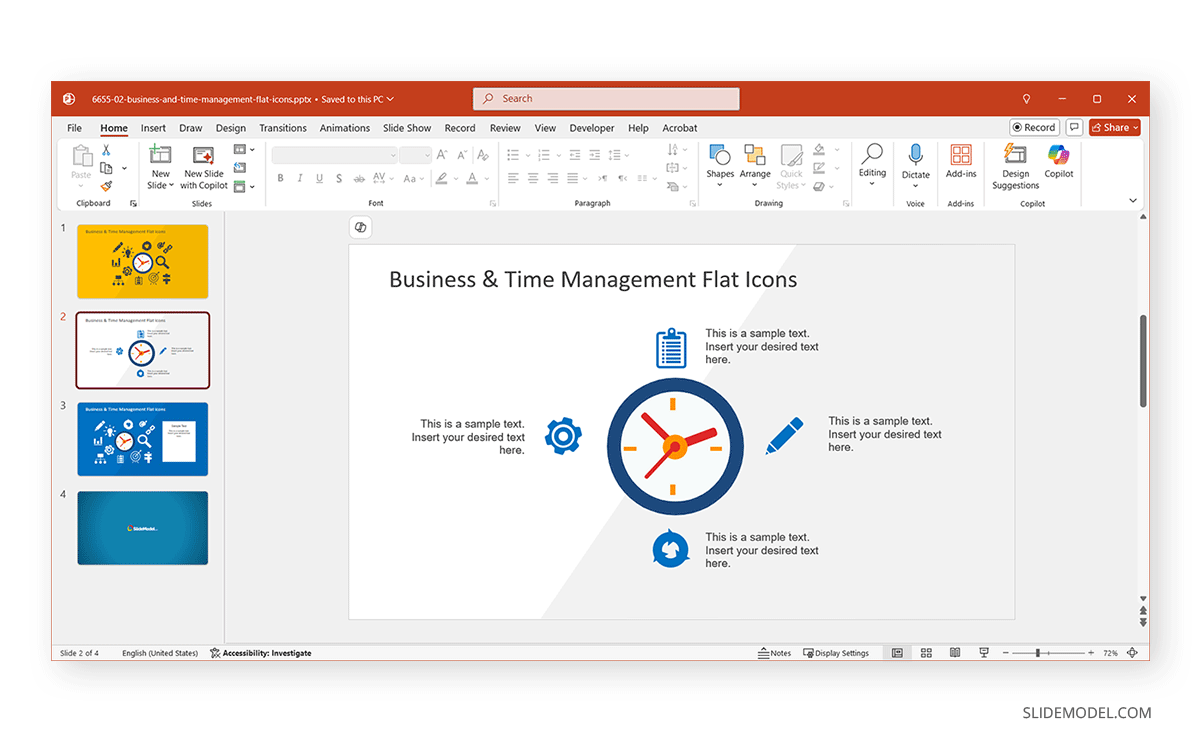This screenshot has height=743, width=1200.
Task: Toggle Bold formatting
Action: (x=281, y=179)
